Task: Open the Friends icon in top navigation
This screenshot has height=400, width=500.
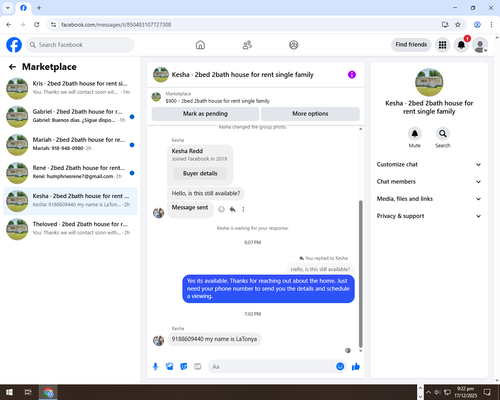Action: (x=247, y=45)
